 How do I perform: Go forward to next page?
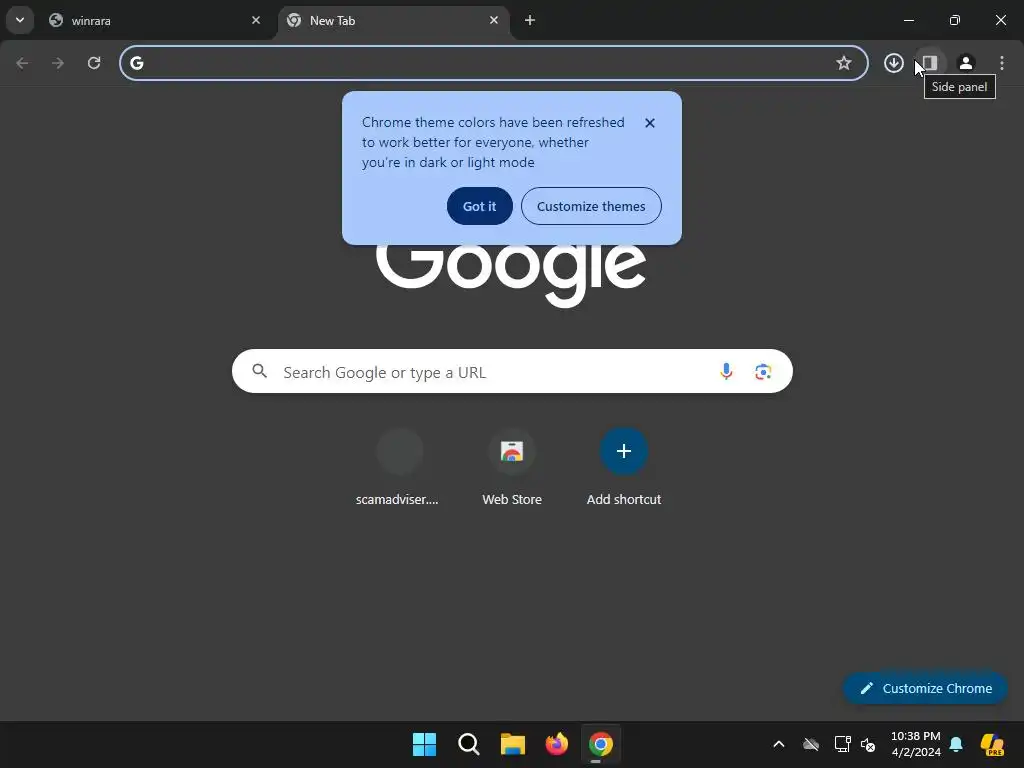pyautogui.click(x=58, y=63)
